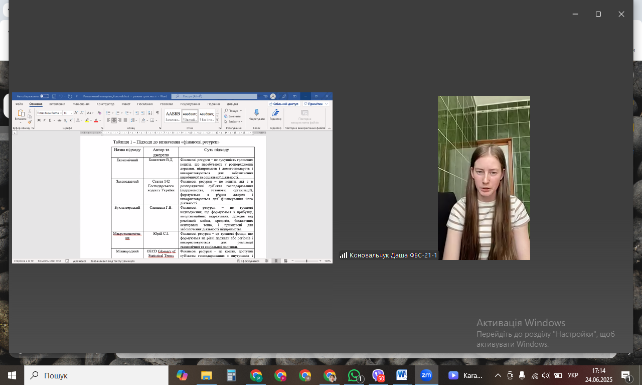Toggle the AutoSave switch in the Word title bar
Screen dimensions: 643x386
tap(45, 96)
